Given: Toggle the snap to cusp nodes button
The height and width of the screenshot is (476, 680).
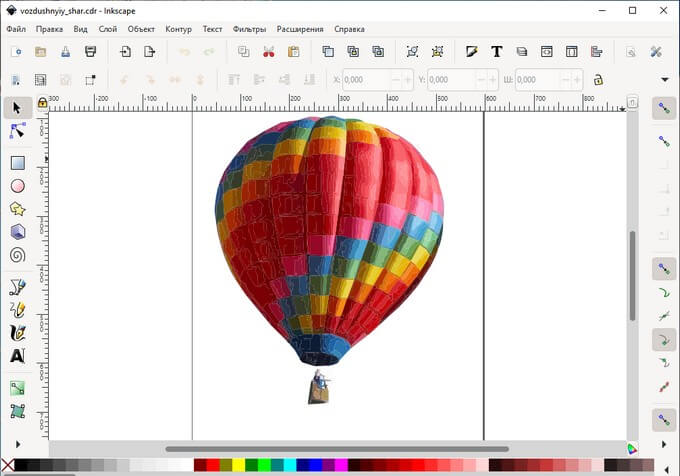Looking at the screenshot, I should click(x=664, y=339).
